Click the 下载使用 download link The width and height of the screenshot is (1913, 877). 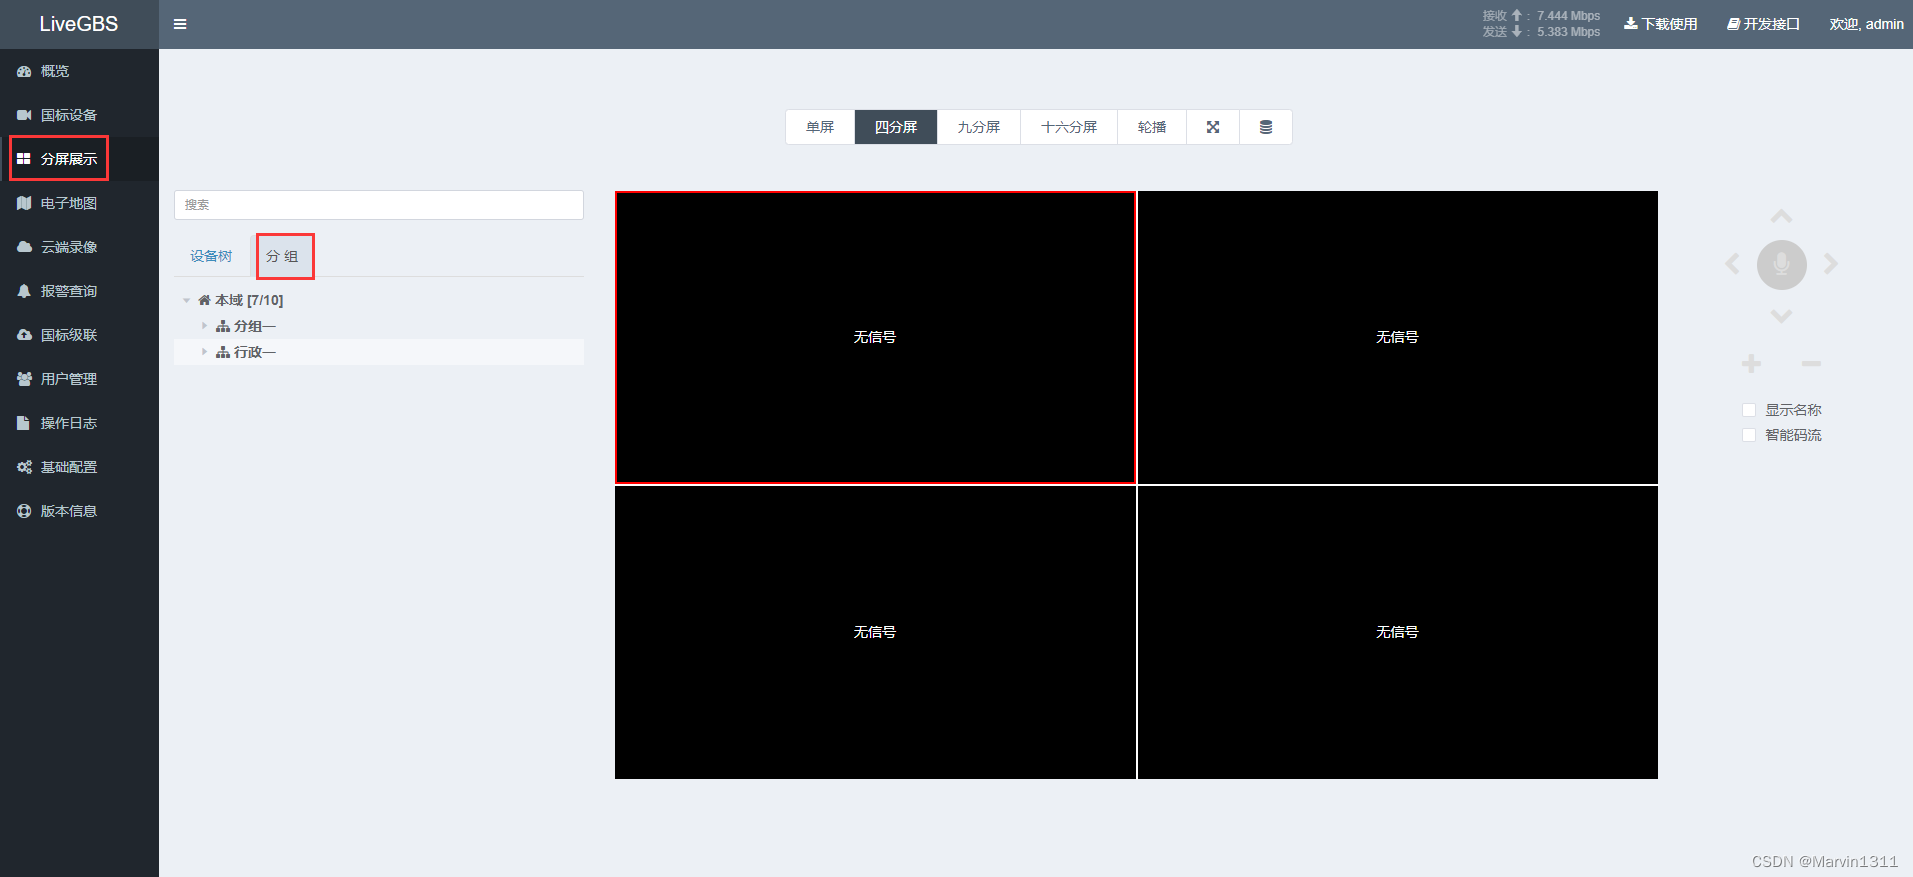(x=1660, y=24)
